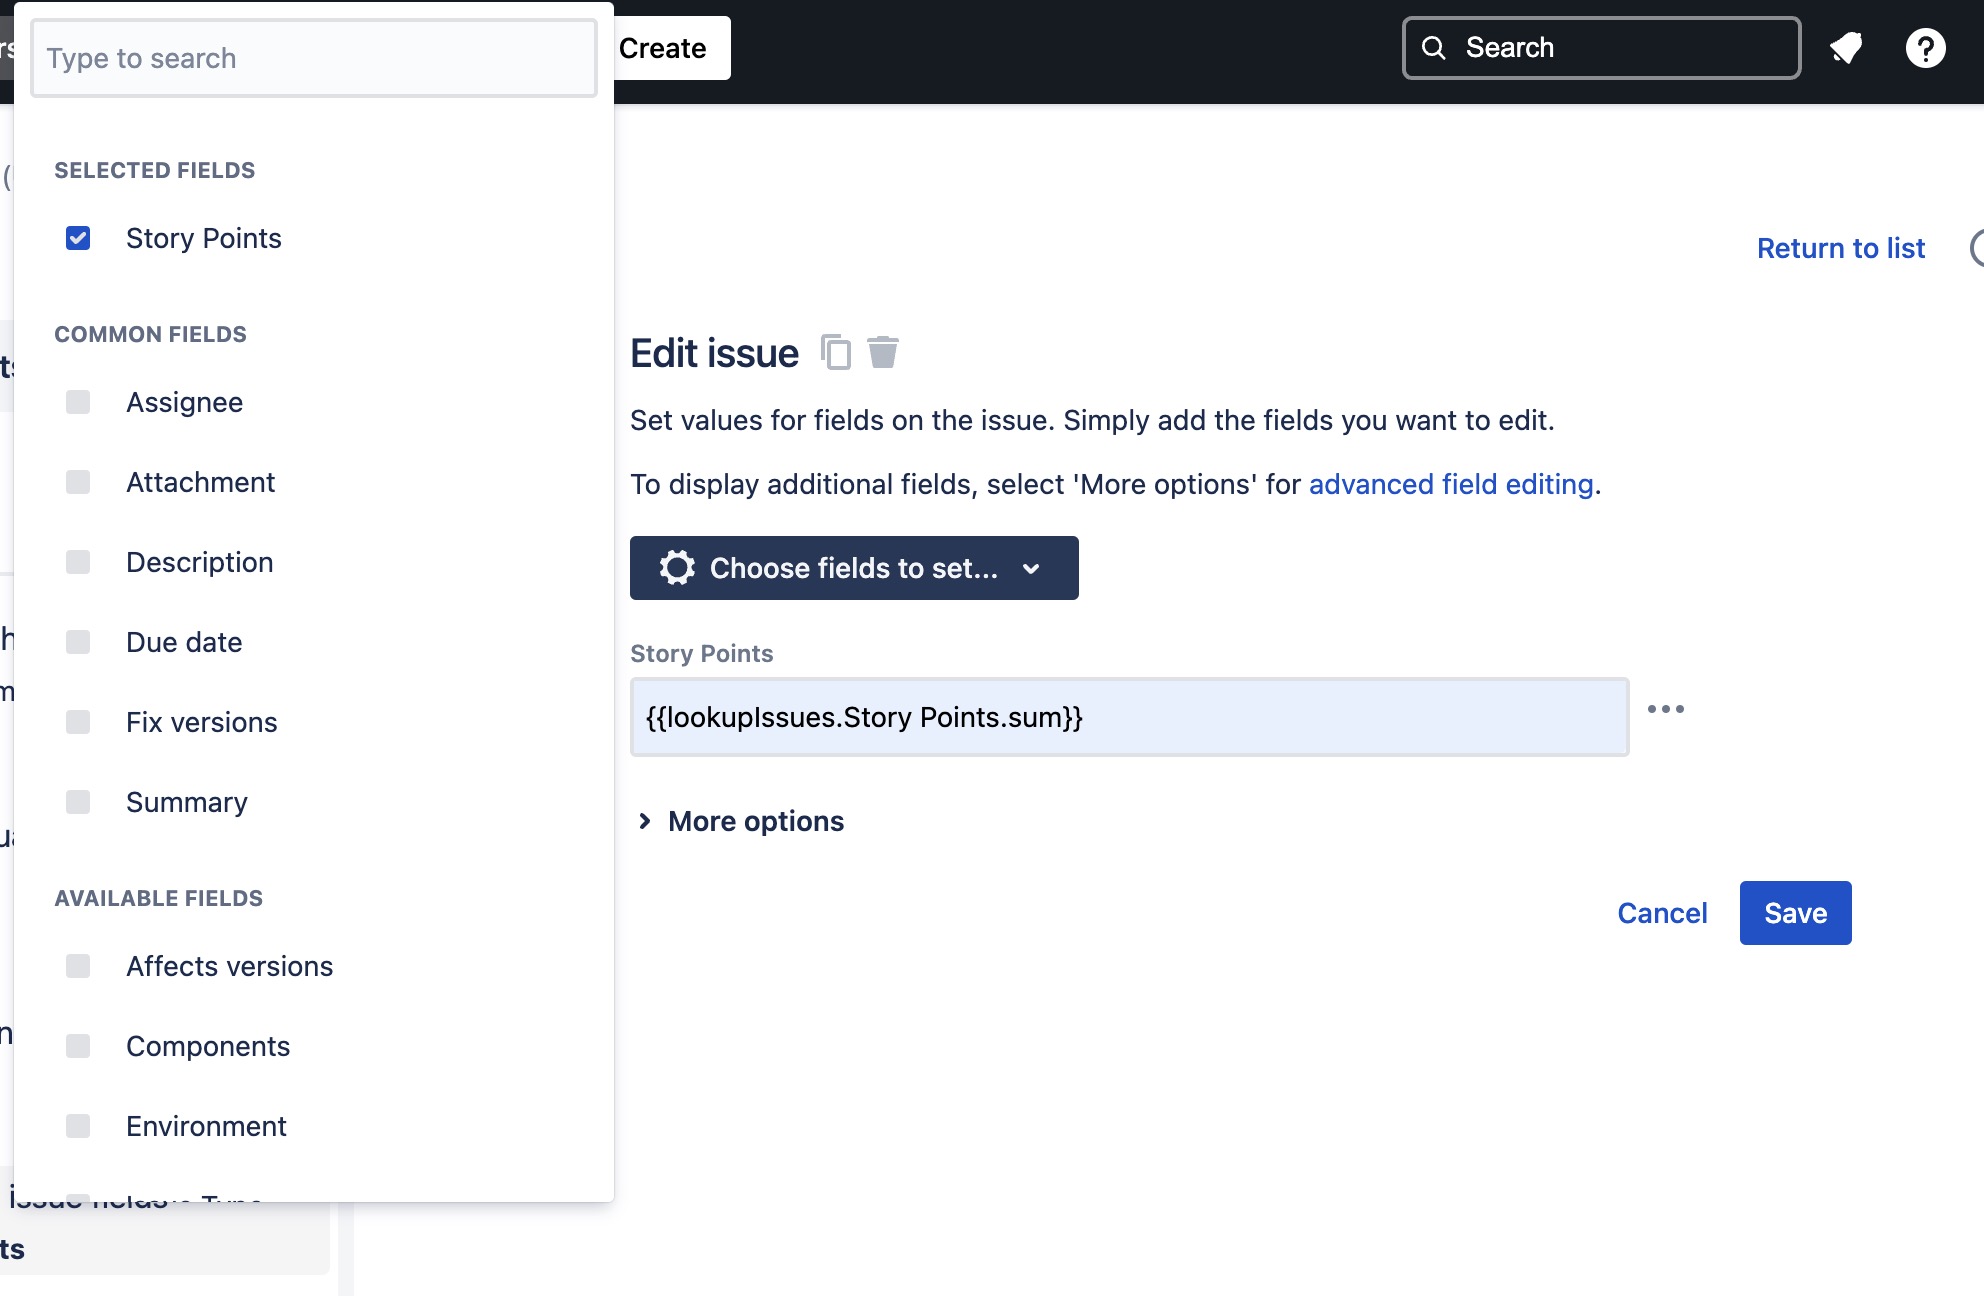Click the help question mark icon
The width and height of the screenshot is (1984, 1296).
tap(1925, 47)
